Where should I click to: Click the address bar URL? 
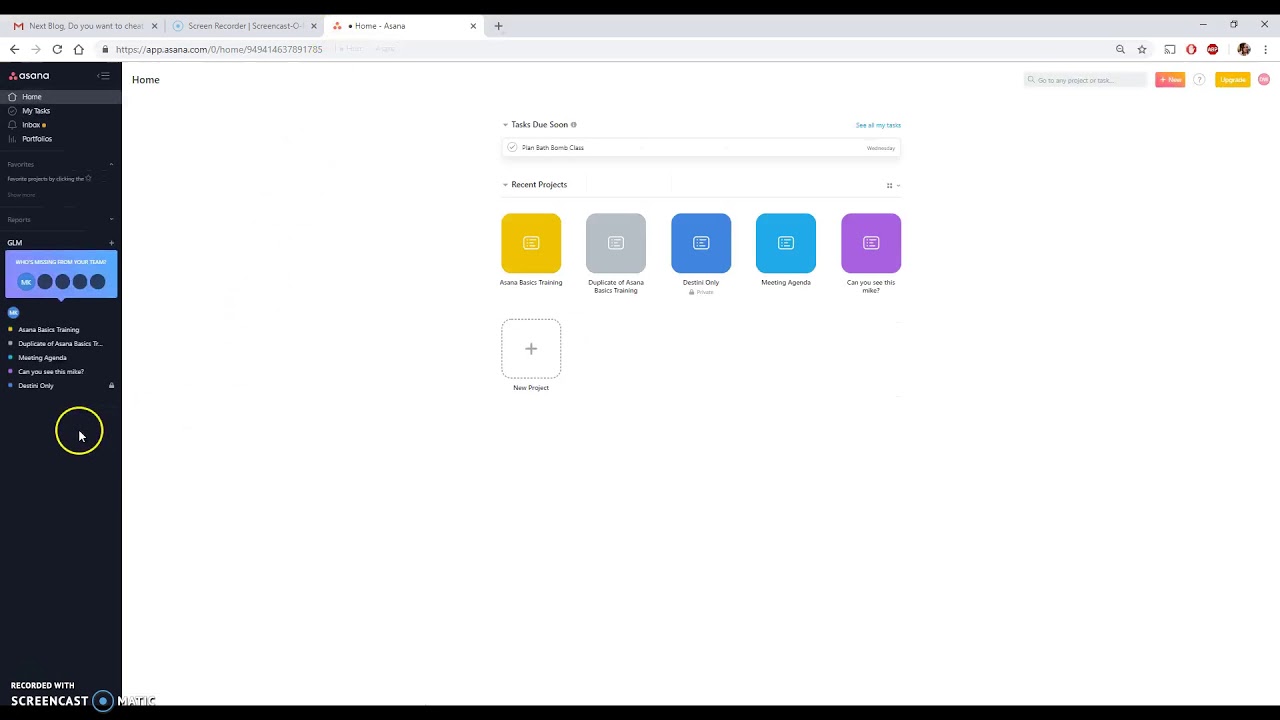[x=219, y=49]
